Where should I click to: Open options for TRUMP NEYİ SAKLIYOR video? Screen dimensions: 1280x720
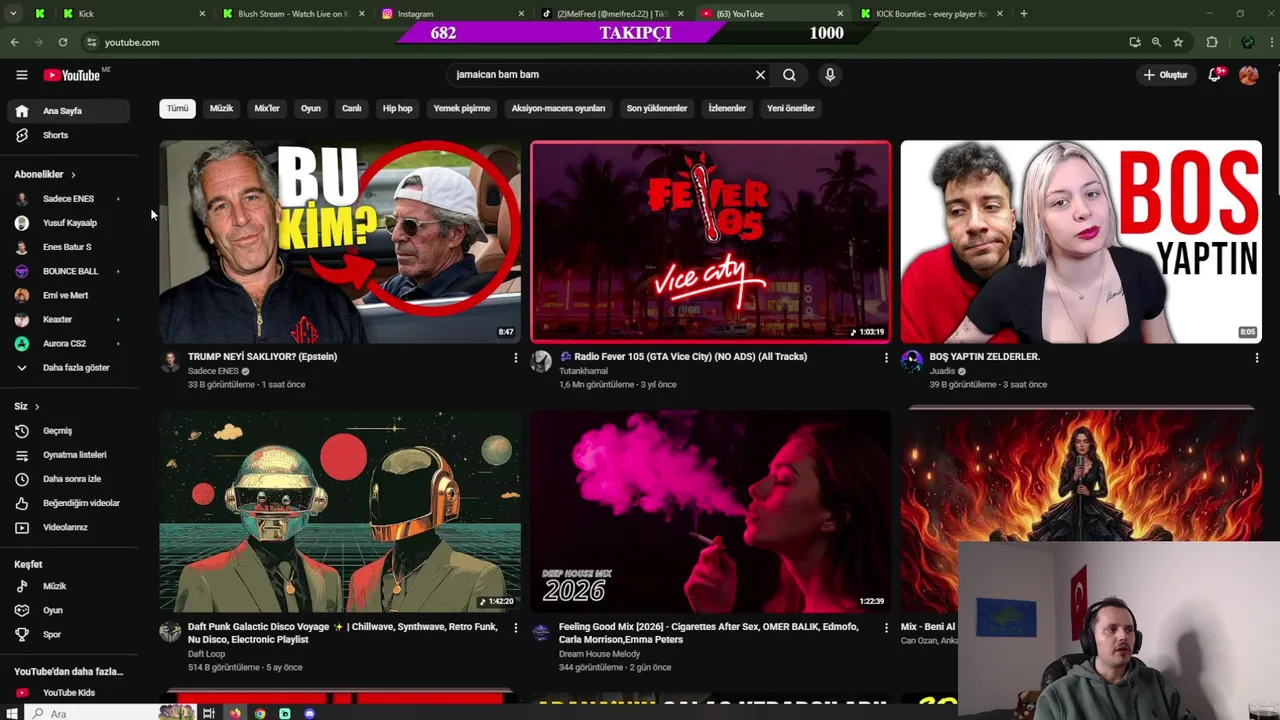click(x=516, y=358)
